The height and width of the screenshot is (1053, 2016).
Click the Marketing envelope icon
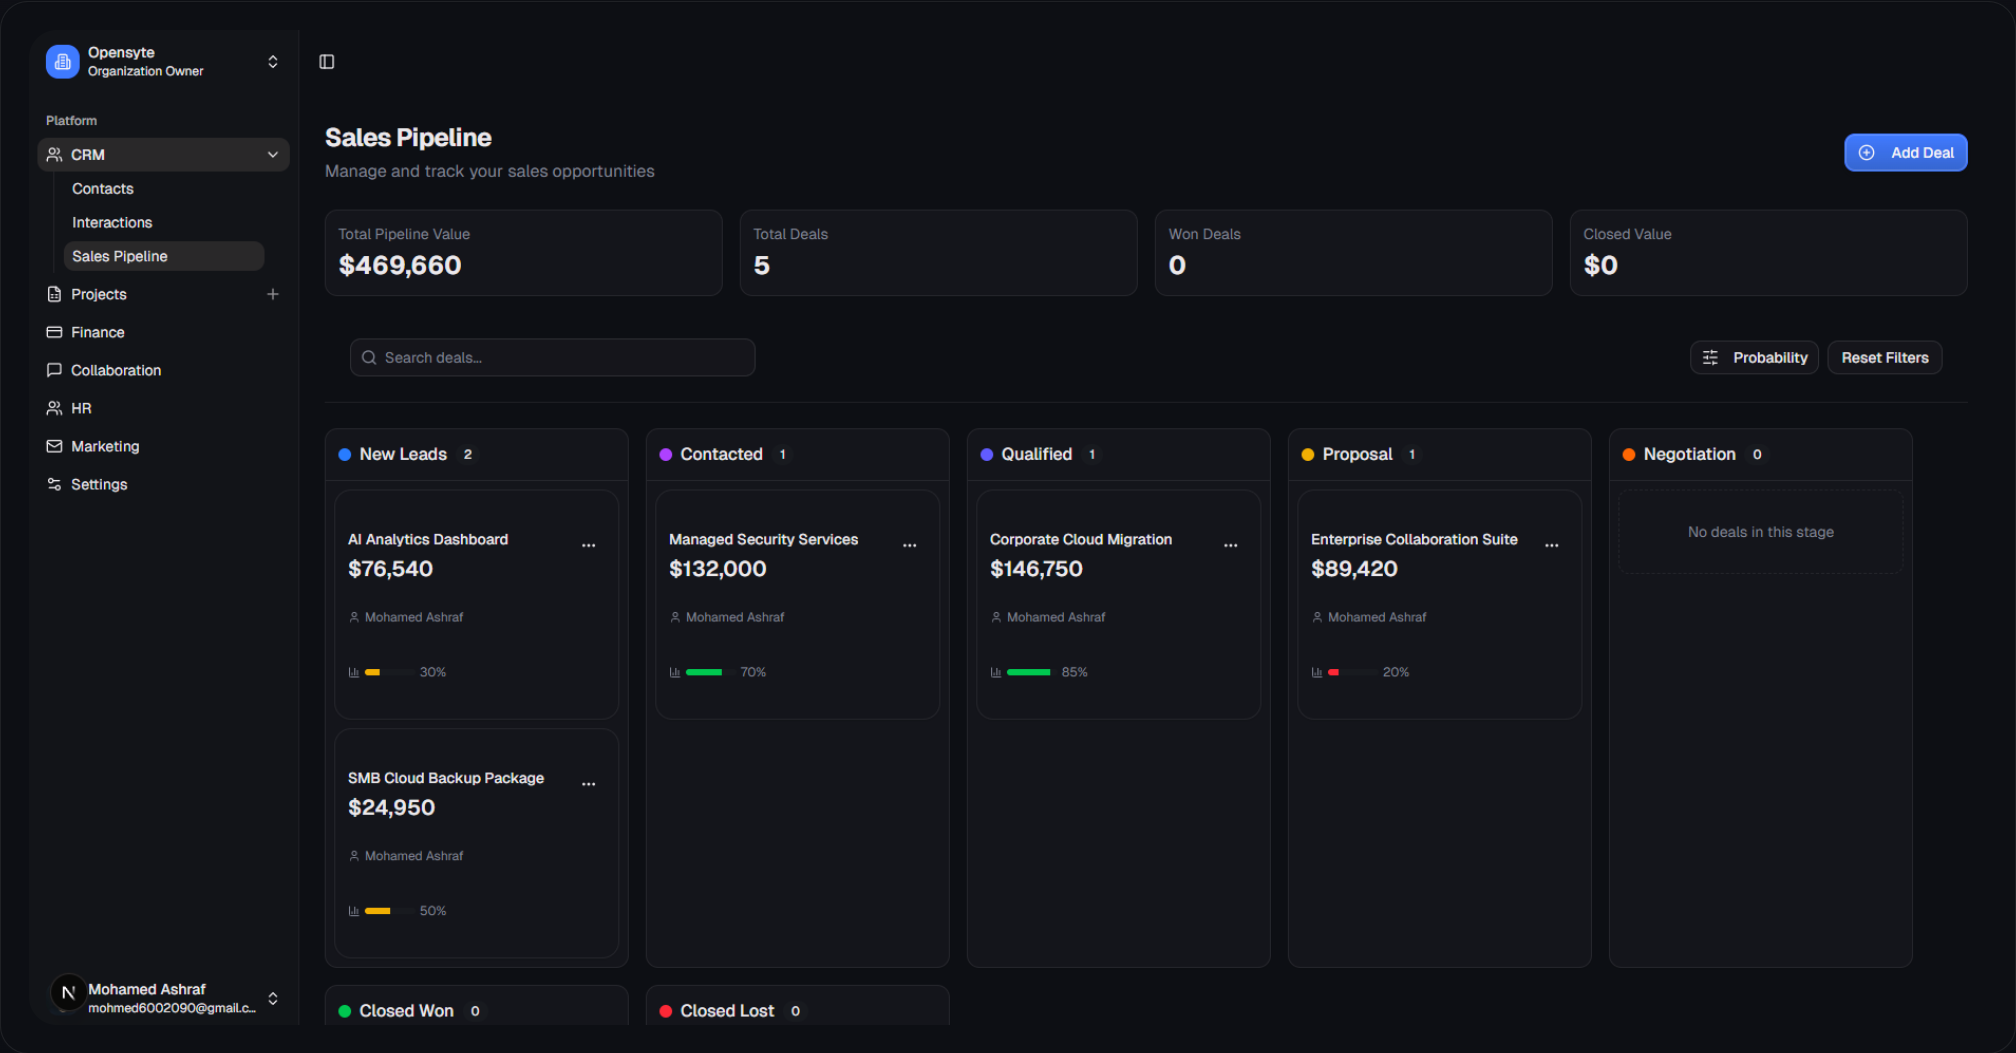click(x=54, y=446)
